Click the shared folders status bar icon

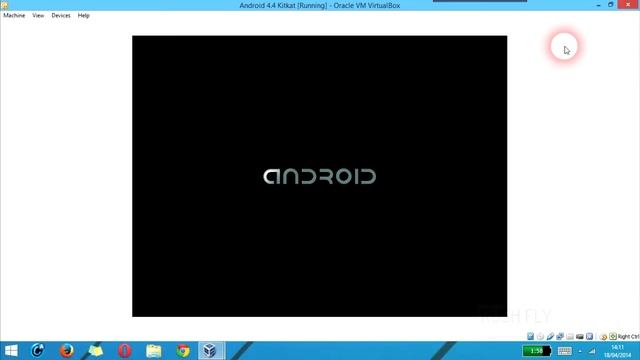click(570, 336)
